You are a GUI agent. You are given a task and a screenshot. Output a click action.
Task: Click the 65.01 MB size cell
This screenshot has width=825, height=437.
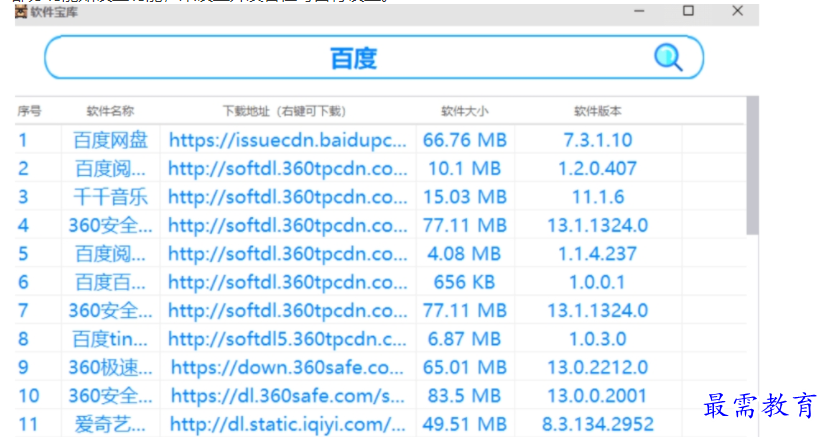(x=465, y=368)
